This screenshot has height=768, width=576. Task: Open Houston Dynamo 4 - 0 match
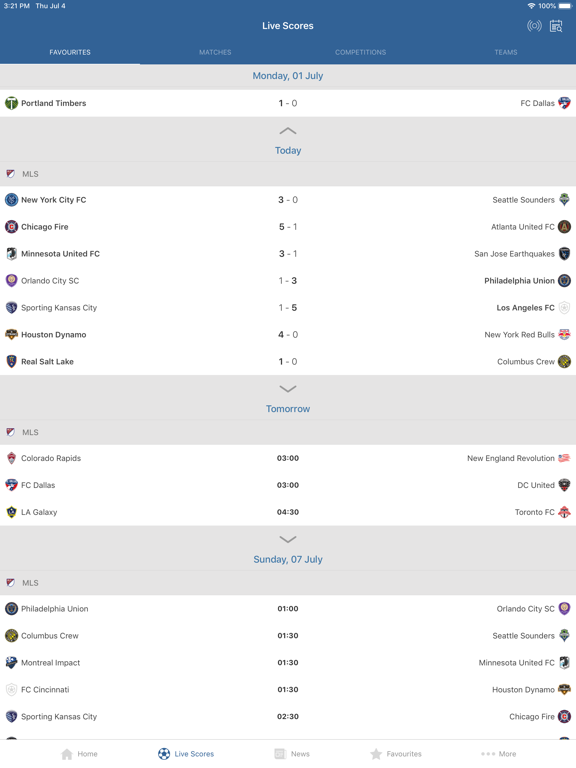[288, 335]
